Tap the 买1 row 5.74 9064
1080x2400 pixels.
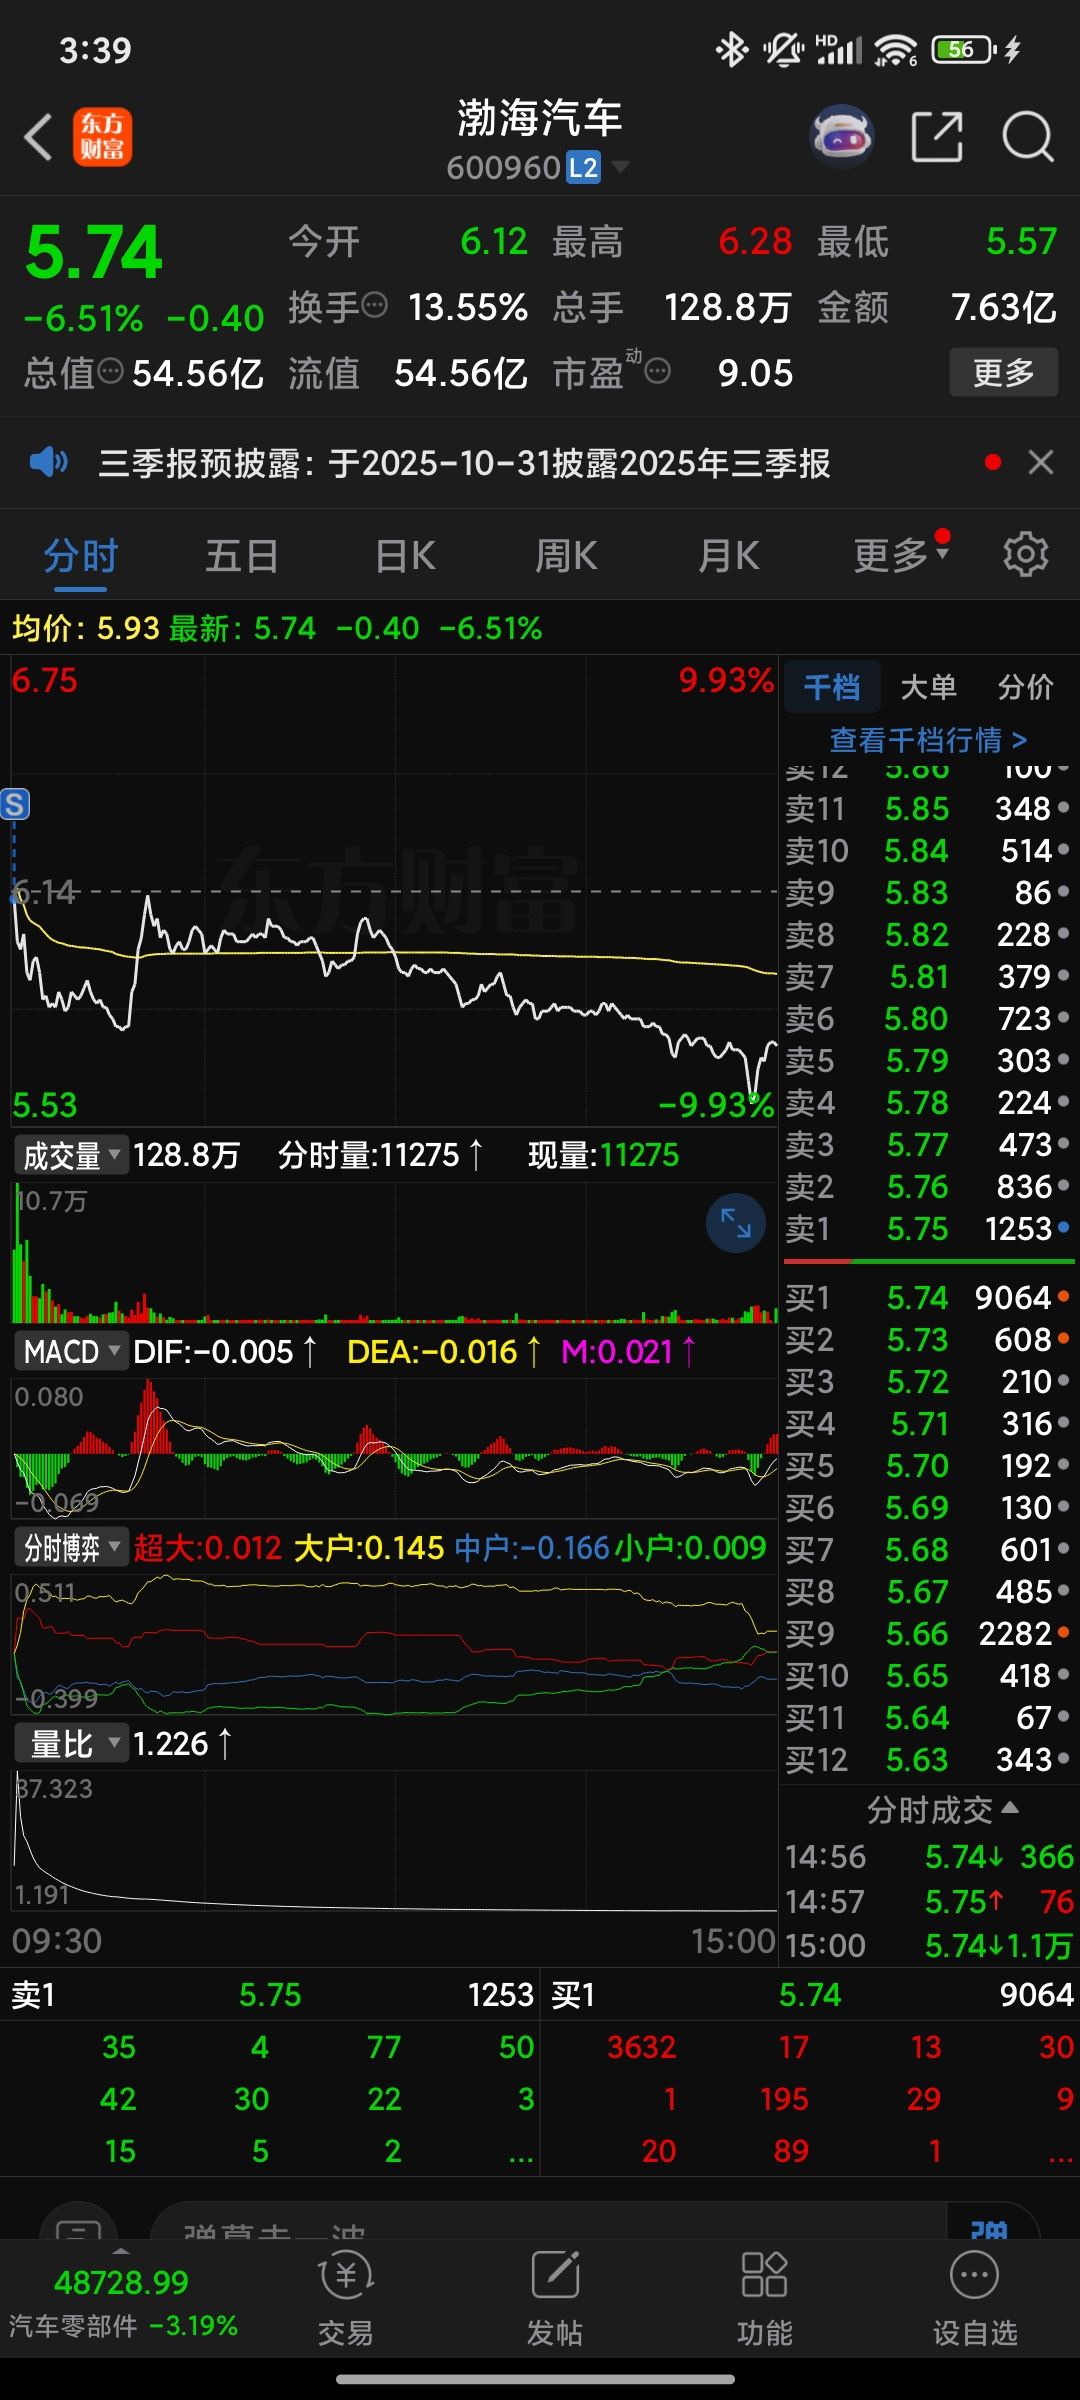click(x=928, y=1297)
